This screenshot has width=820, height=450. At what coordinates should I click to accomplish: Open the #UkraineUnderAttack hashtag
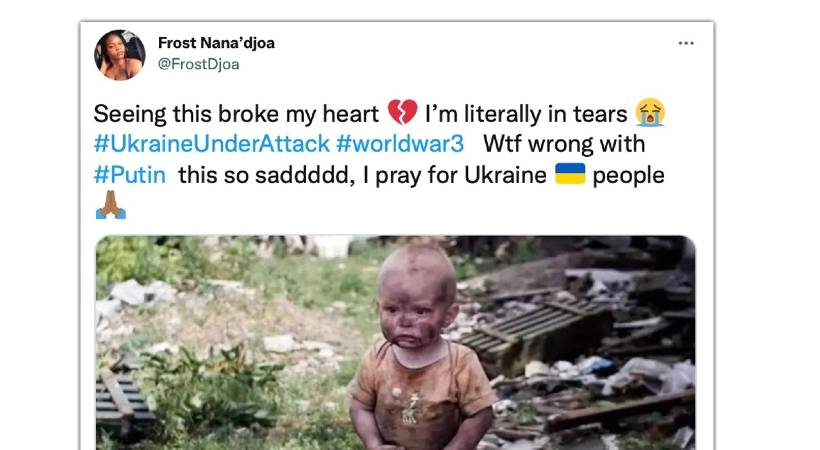tap(212, 144)
